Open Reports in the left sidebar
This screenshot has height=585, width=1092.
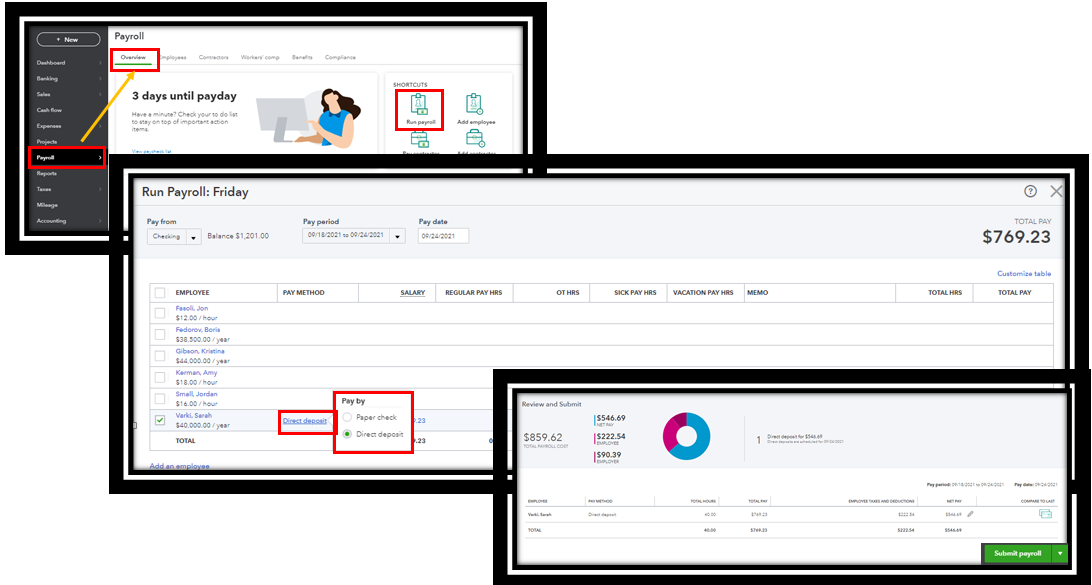pyautogui.click(x=47, y=173)
